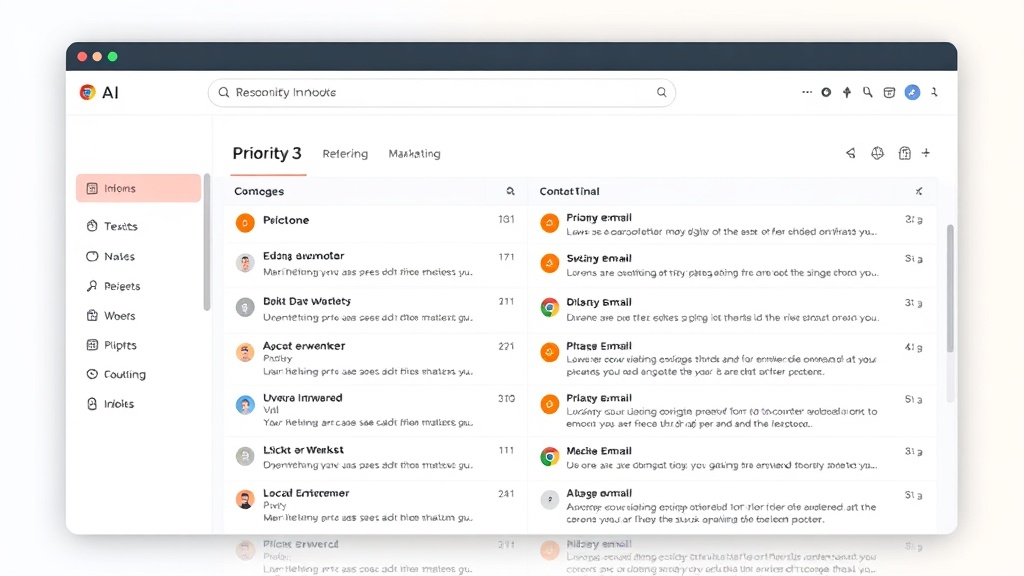Viewport: 1024px width, 576px height.
Task: Click the blue round profile icon
Action: click(912, 92)
